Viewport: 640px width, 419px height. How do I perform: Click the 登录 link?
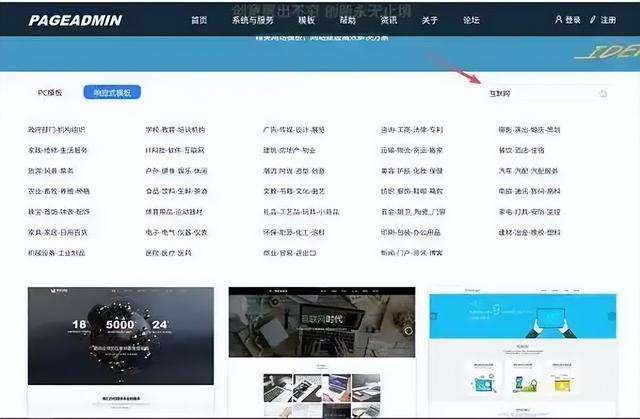[573, 20]
